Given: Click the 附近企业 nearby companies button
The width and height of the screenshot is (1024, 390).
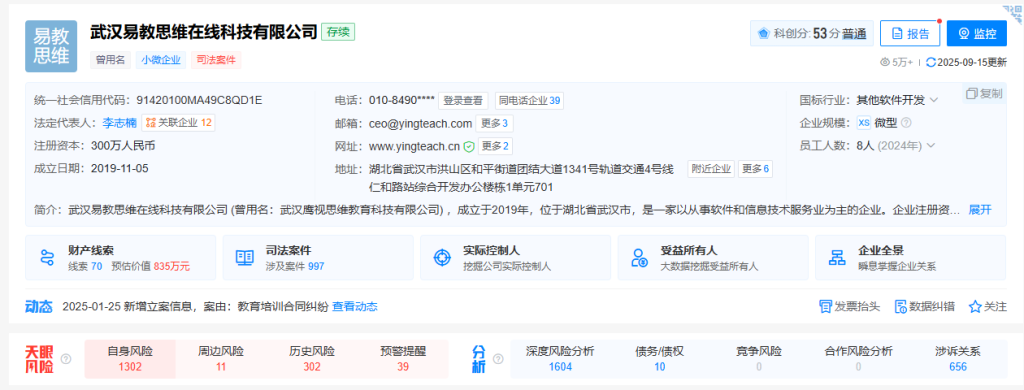Looking at the screenshot, I should 711,169.
